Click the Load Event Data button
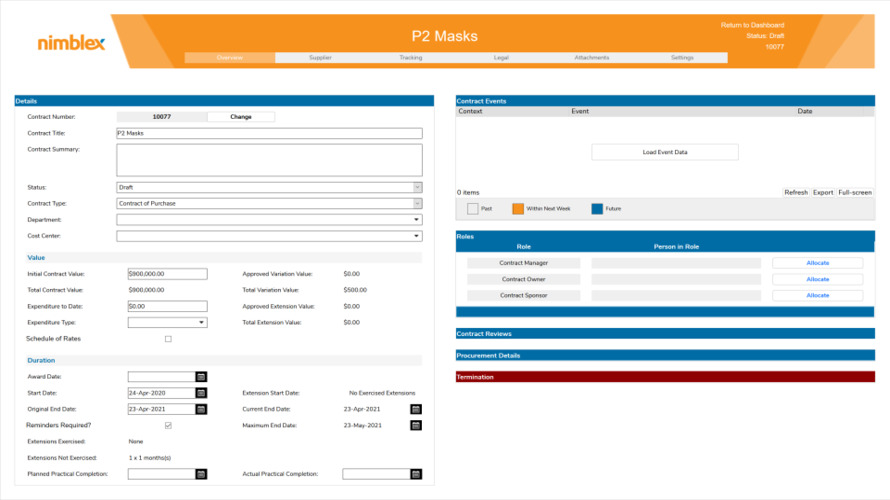 coord(665,152)
